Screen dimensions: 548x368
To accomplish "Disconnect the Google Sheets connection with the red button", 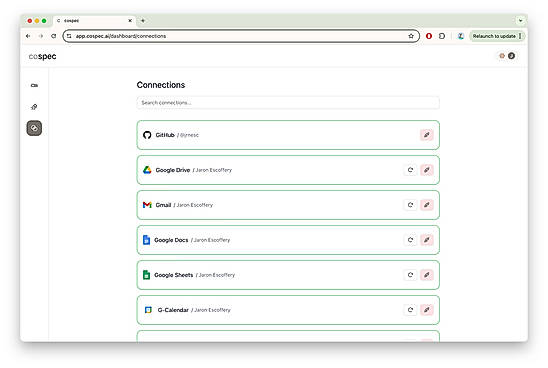I will click(427, 275).
